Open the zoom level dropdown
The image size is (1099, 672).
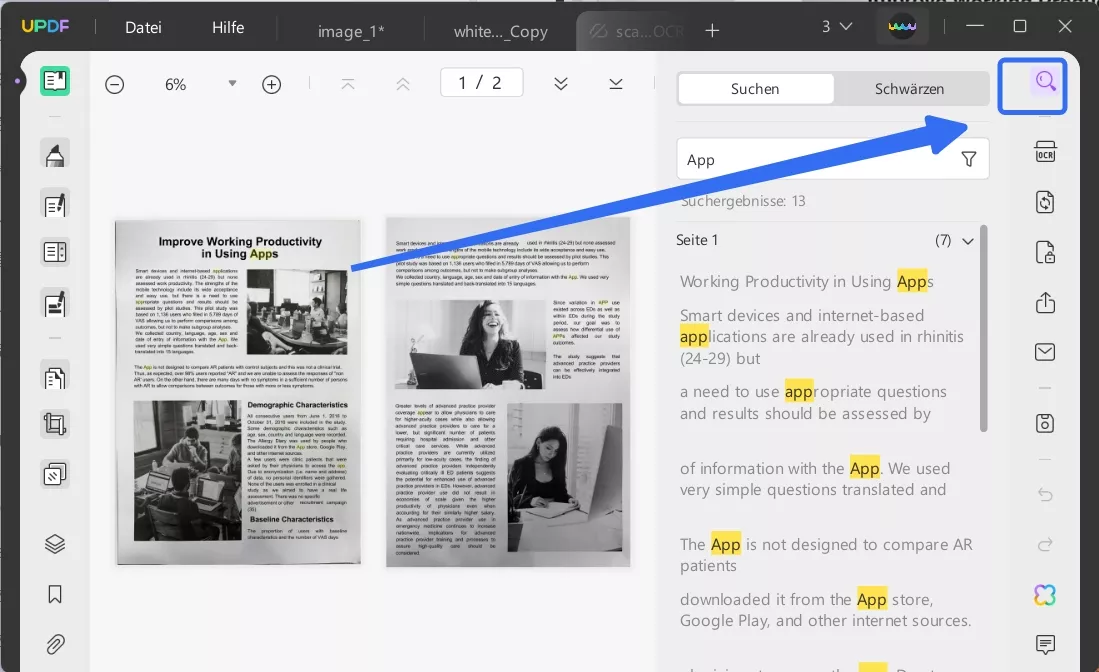pos(232,84)
